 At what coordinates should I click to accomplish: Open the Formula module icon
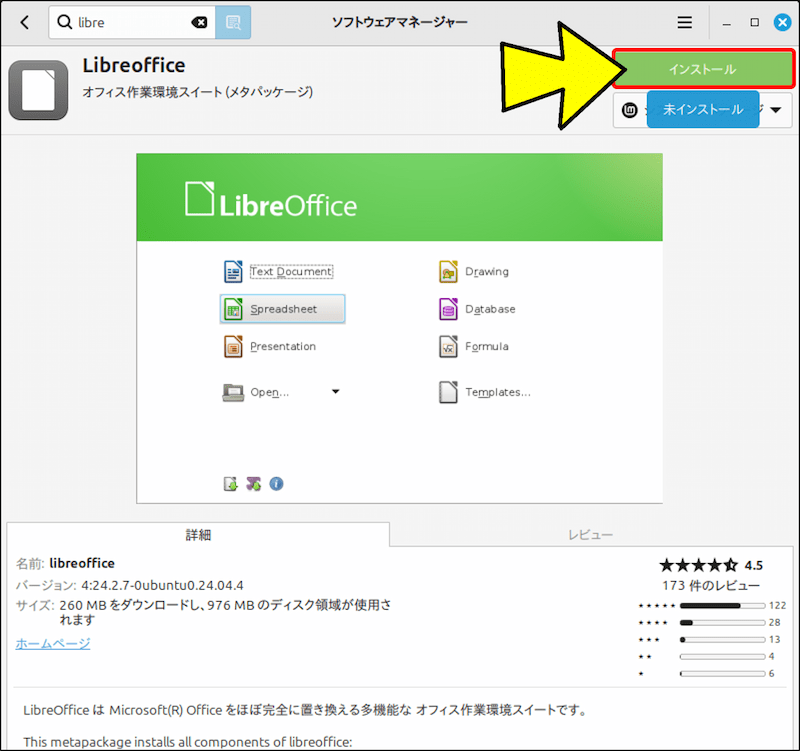pyautogui.click(x=446, y=346)
